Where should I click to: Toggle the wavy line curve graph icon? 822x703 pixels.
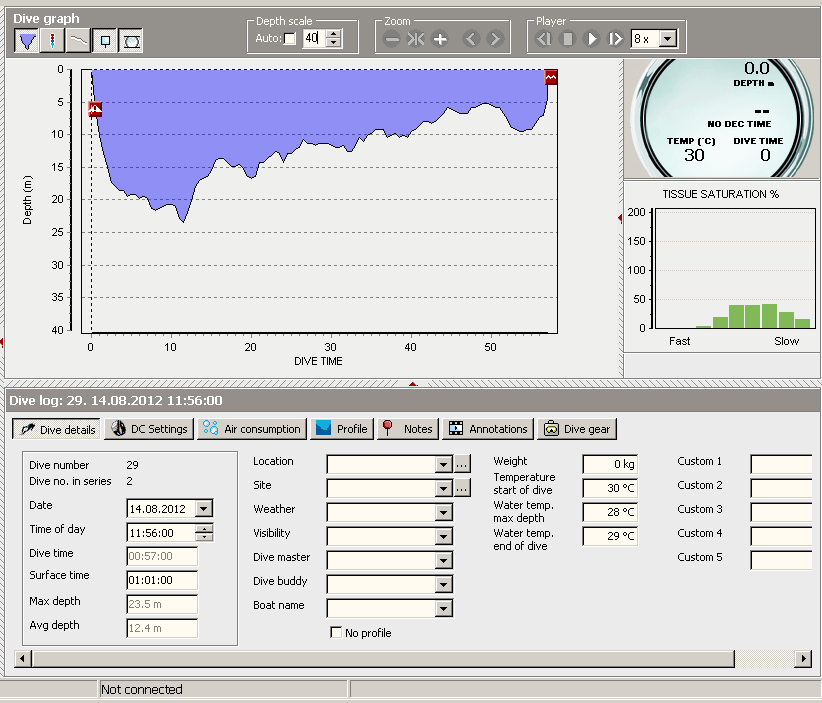tap(78, 41)
